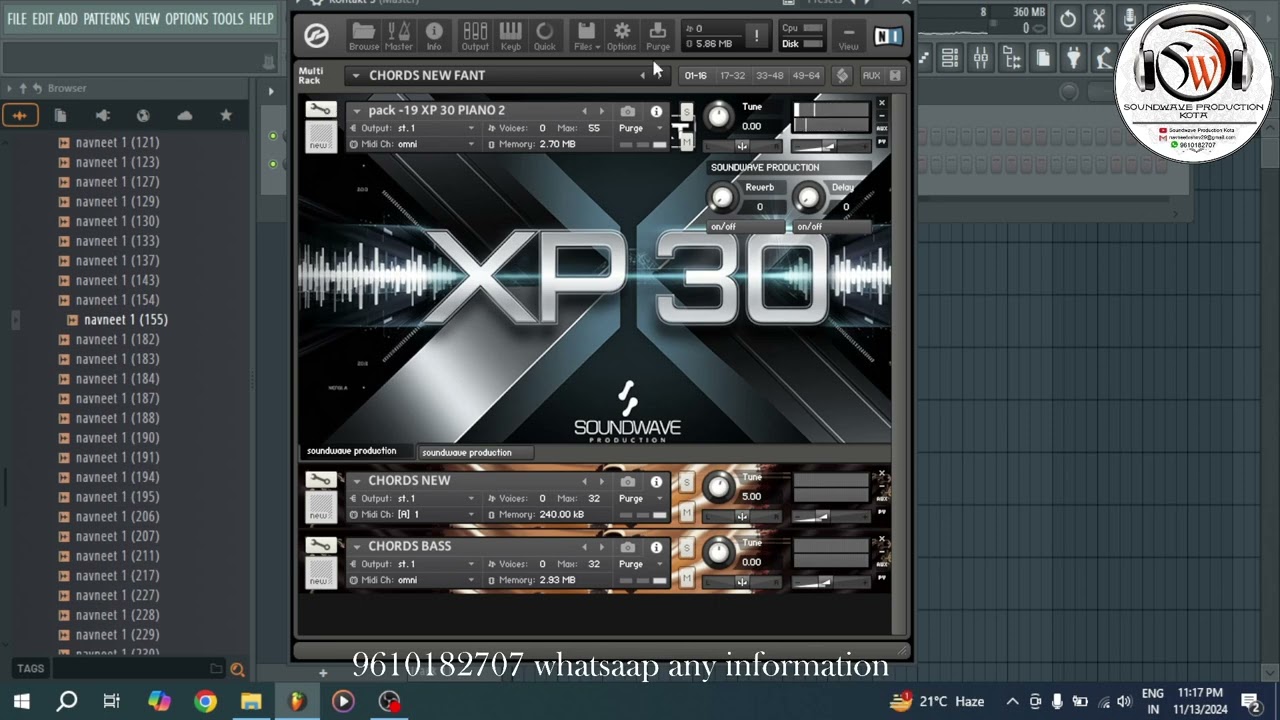Select the 33-48 rack page tab
This screenshot has width=1280, height=720.
point(769,76)
